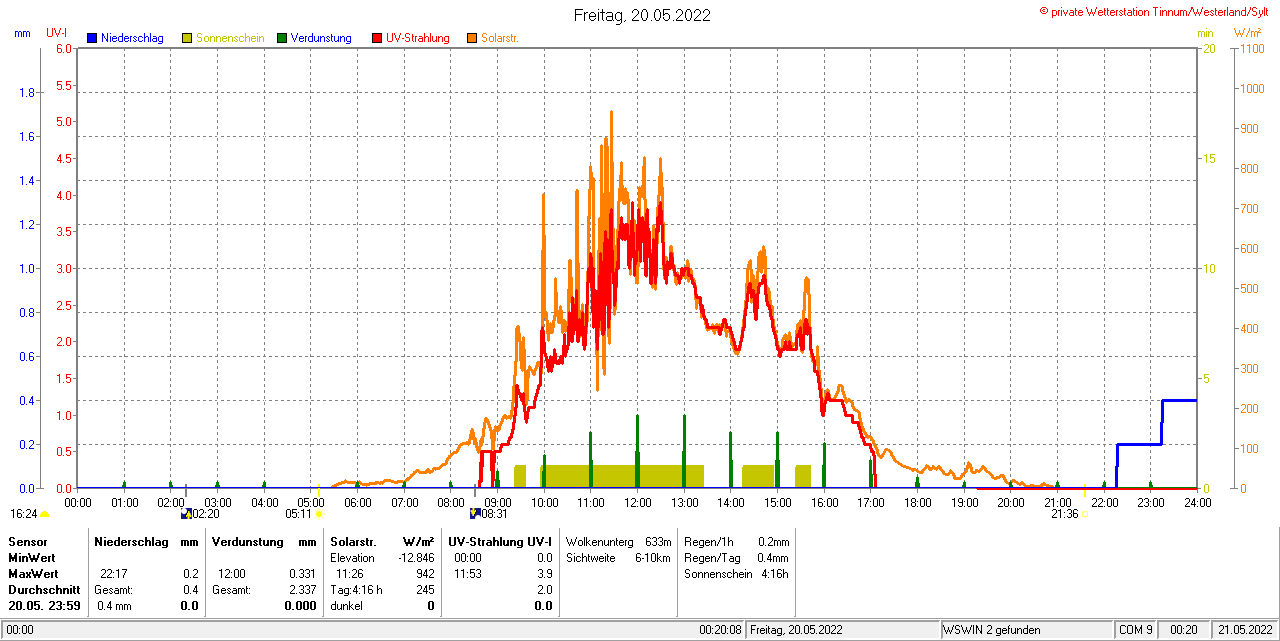This screenshot has height=641, width=1280.
Task: Click the COM 9 status bar field
Action: (1136, 630)
